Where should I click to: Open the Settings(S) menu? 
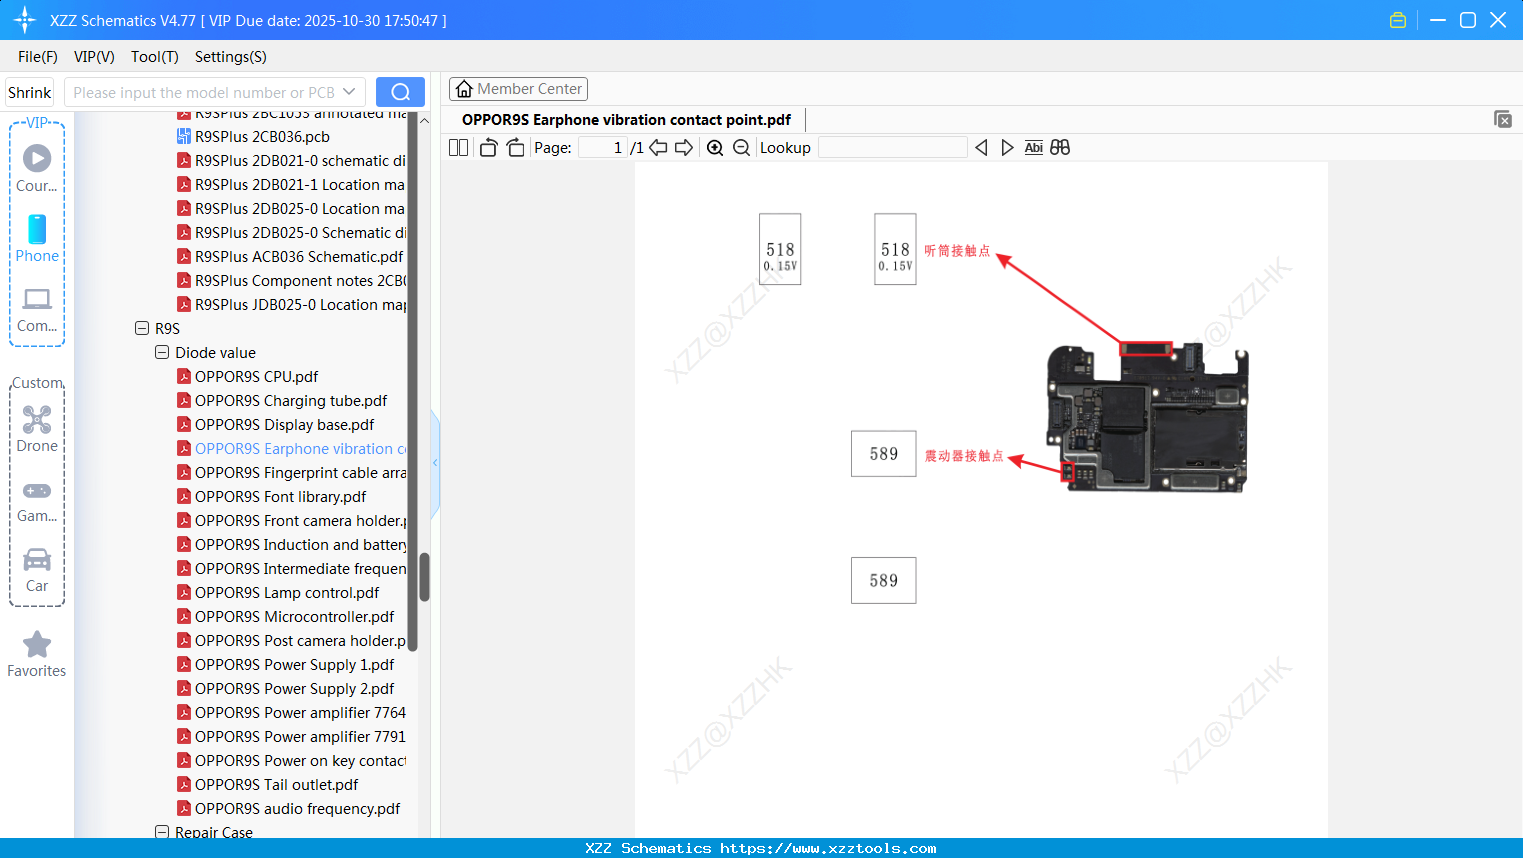point(230,57)
